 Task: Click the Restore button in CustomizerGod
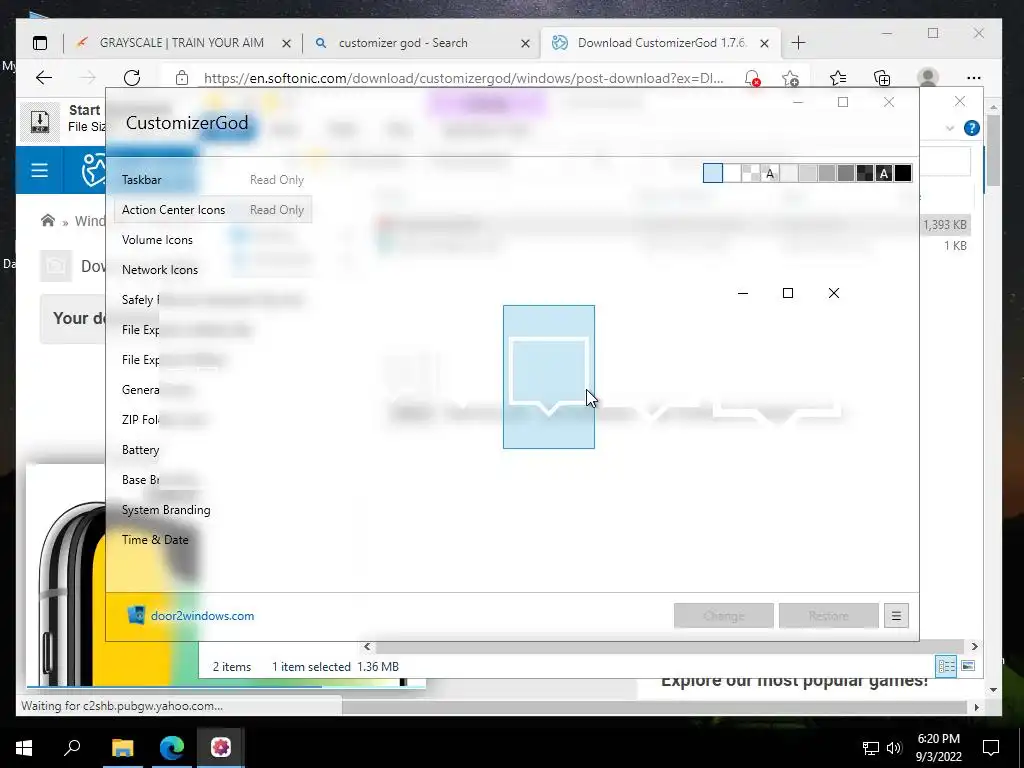pos(829,616)
